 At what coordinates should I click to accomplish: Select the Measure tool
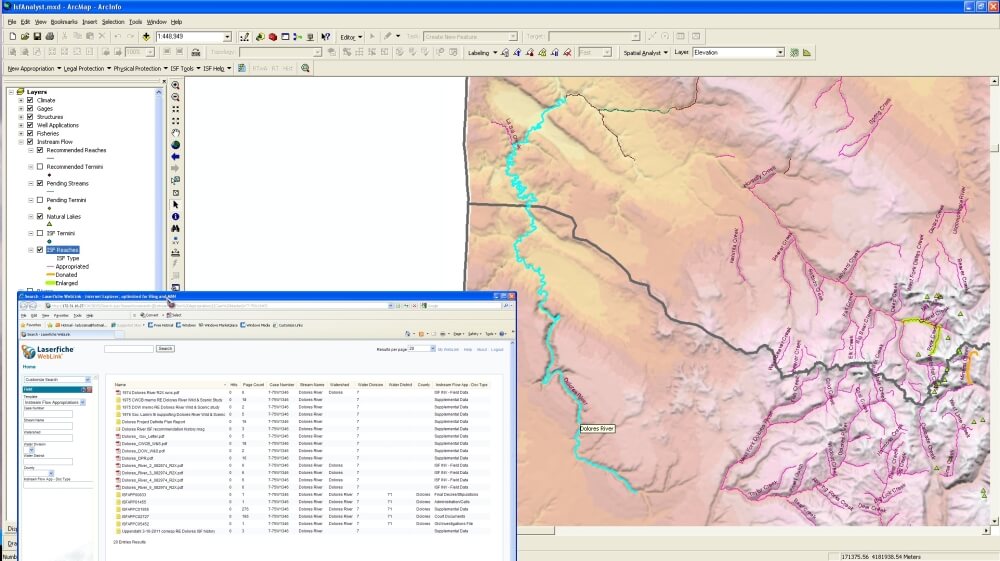pyautogui.click(x=175, y=252)
